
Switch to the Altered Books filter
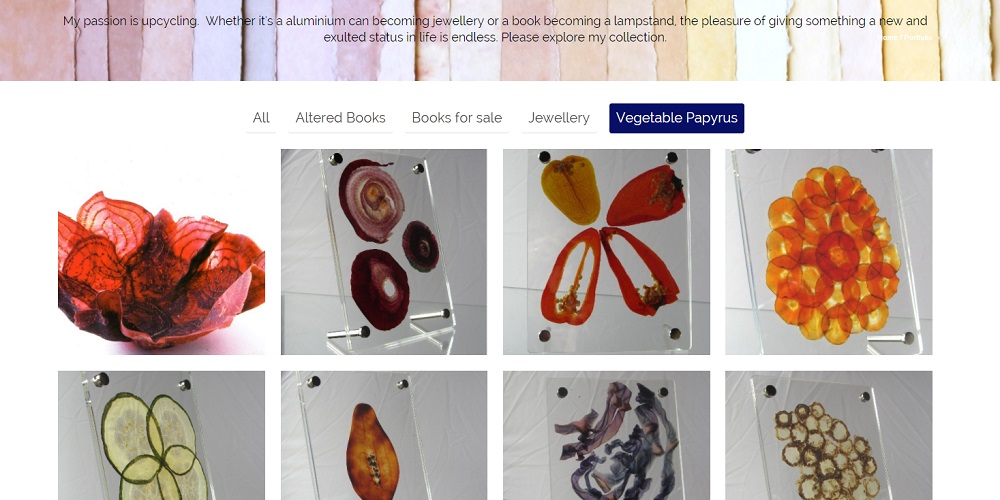tap(341, 118)
